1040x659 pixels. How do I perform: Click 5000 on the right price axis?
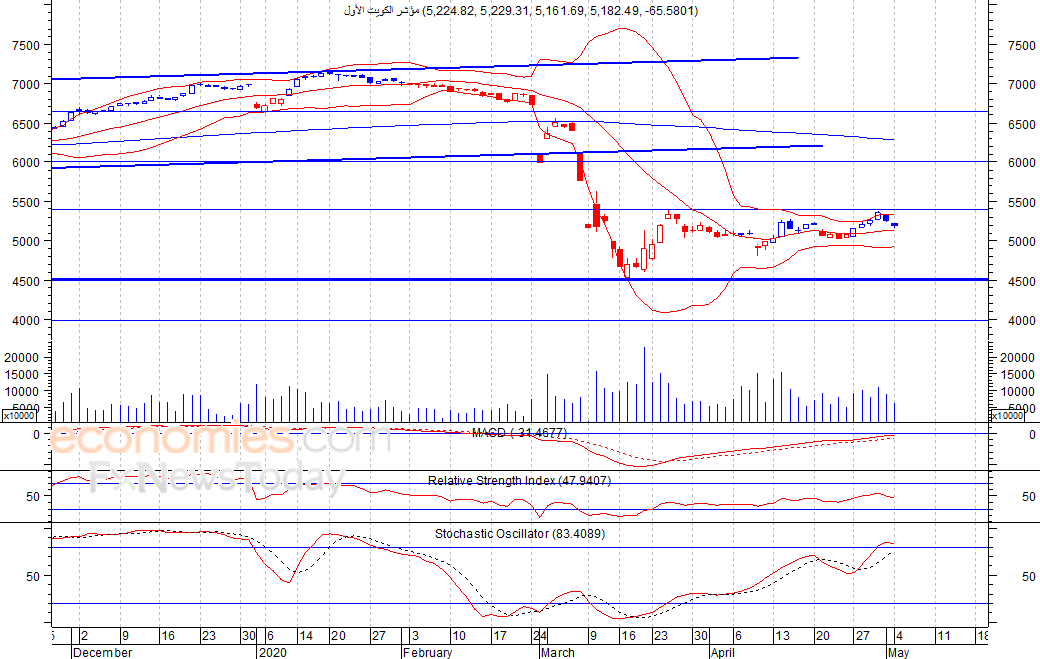(1021, 242)
